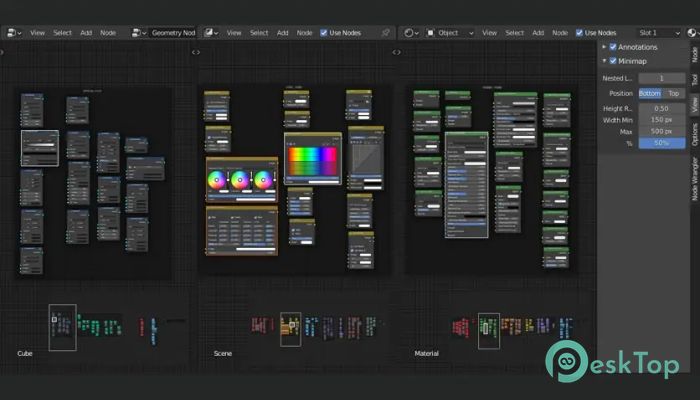
Task: Uncheck the Annotations checkbox
Action: click(x=613, y=47)
